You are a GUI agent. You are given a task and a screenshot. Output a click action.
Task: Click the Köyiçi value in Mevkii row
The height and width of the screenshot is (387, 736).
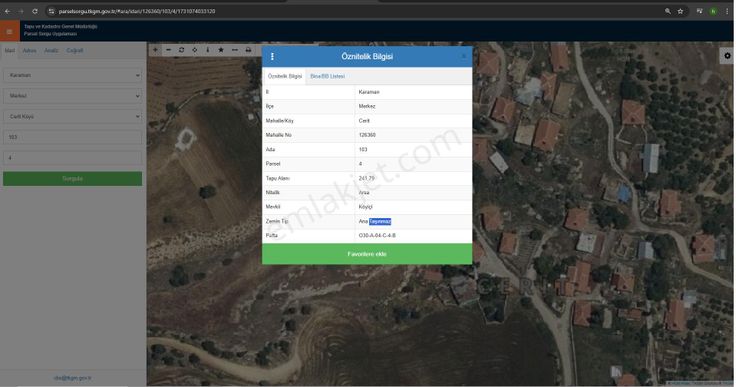pyautogui.click(x=366, y=207)
